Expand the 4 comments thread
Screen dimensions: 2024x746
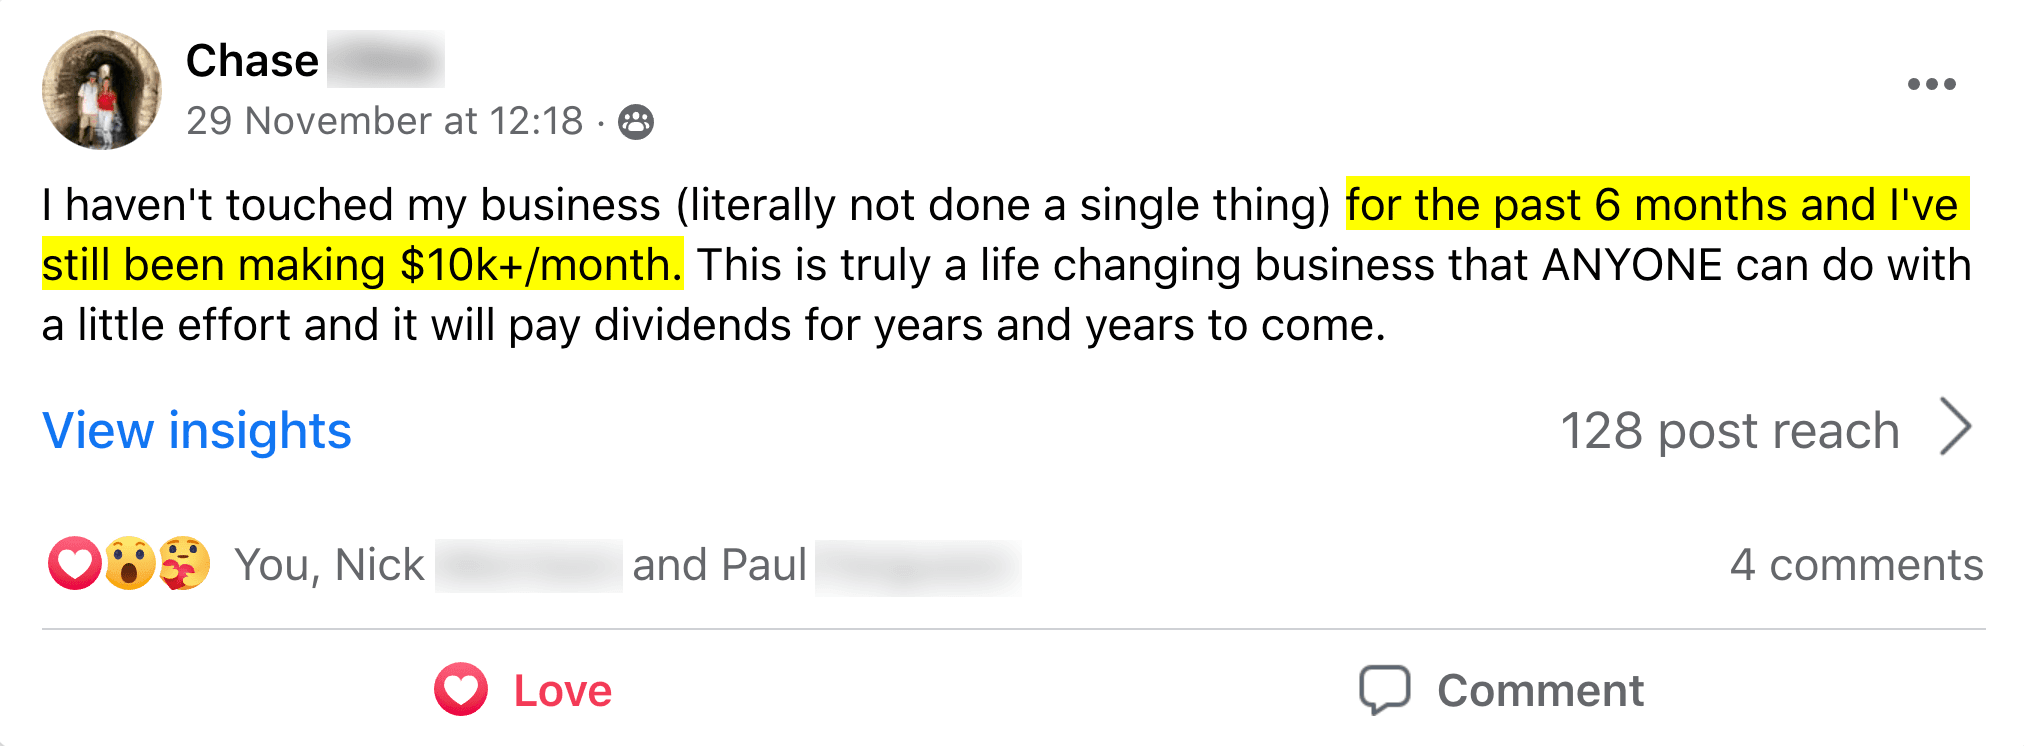1856,565
